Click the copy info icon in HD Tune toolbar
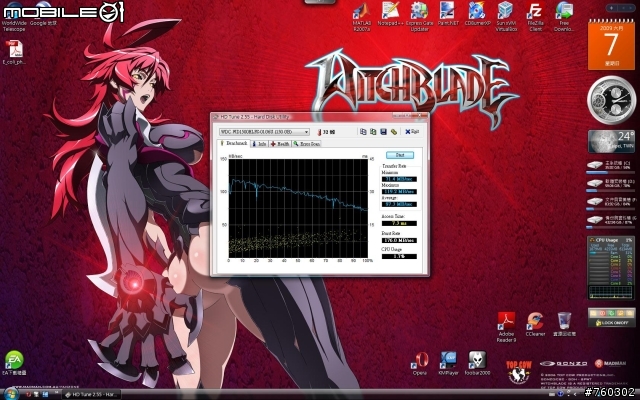 [363, 131]
